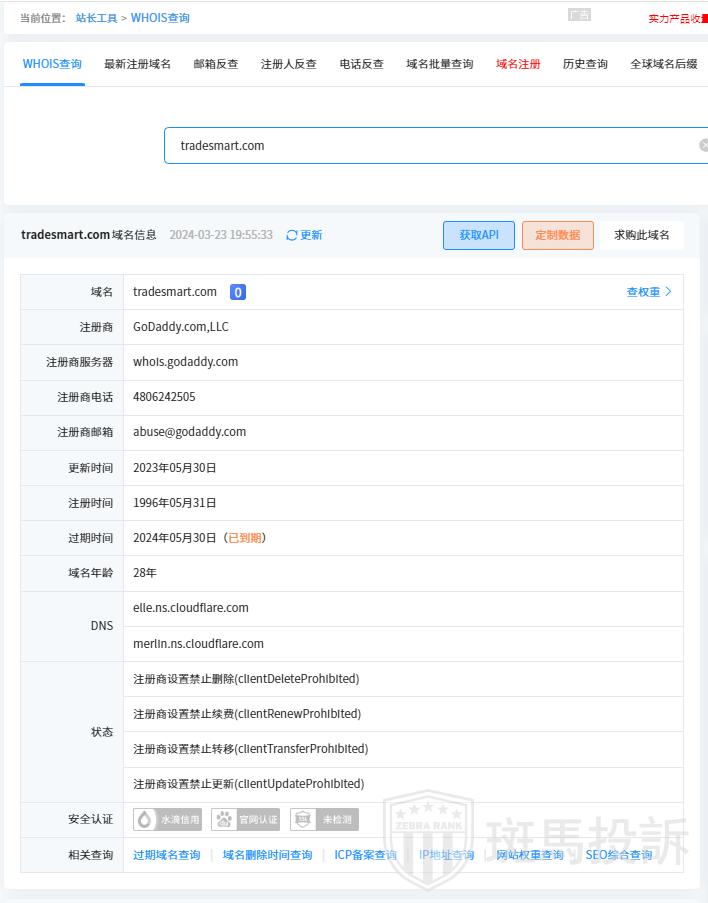Click the blue 0 weight badge

(238, 292)
